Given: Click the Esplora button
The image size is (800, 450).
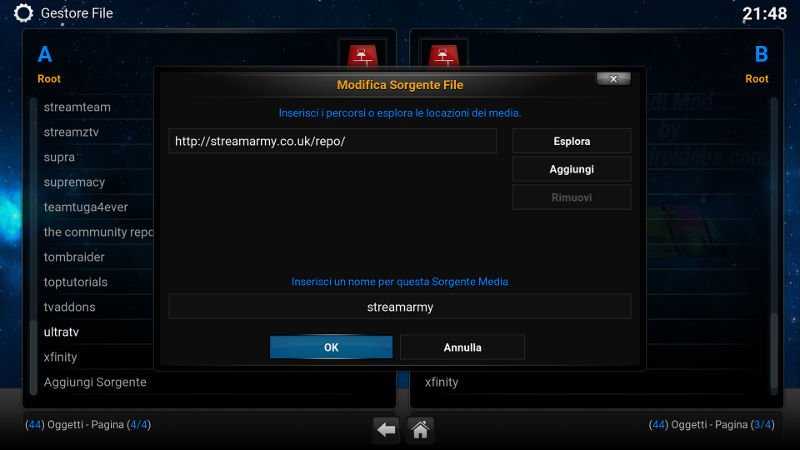Looking at the screenshot, I should point(571,141).
